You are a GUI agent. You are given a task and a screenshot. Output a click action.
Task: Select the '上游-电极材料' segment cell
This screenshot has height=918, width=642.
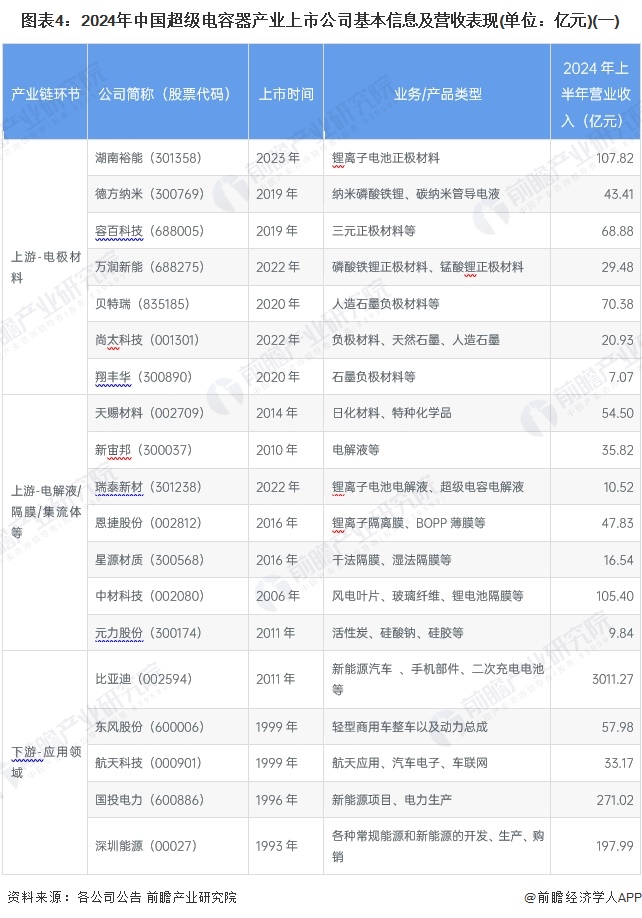(x=46, y=267)
